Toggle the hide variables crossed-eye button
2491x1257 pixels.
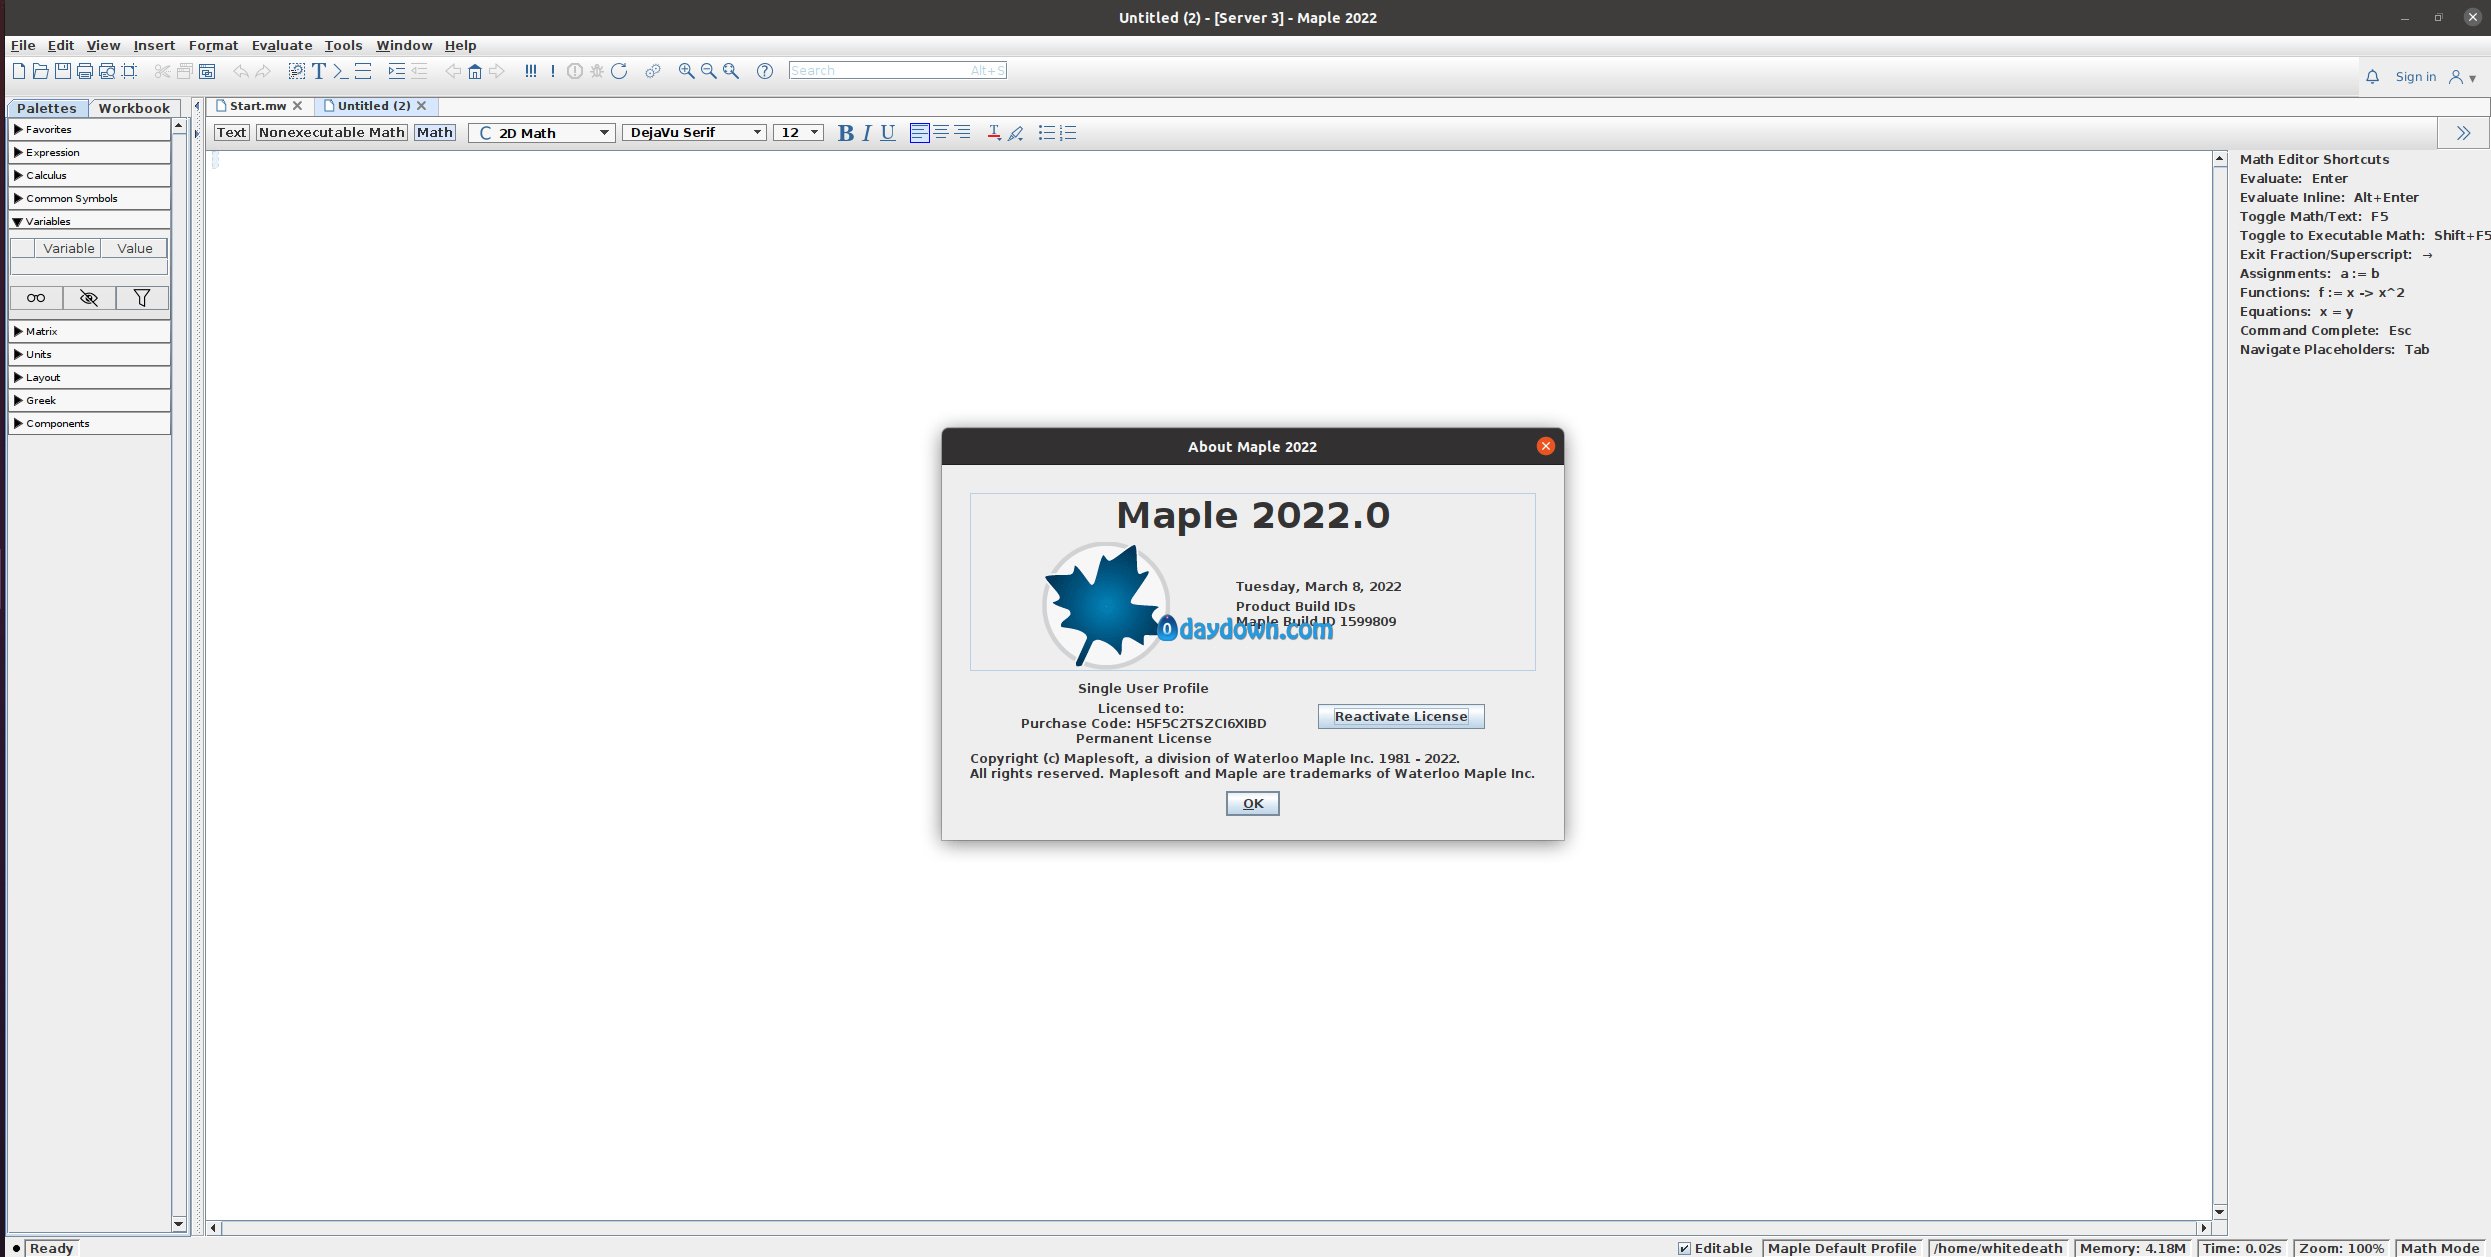(89, 298)
